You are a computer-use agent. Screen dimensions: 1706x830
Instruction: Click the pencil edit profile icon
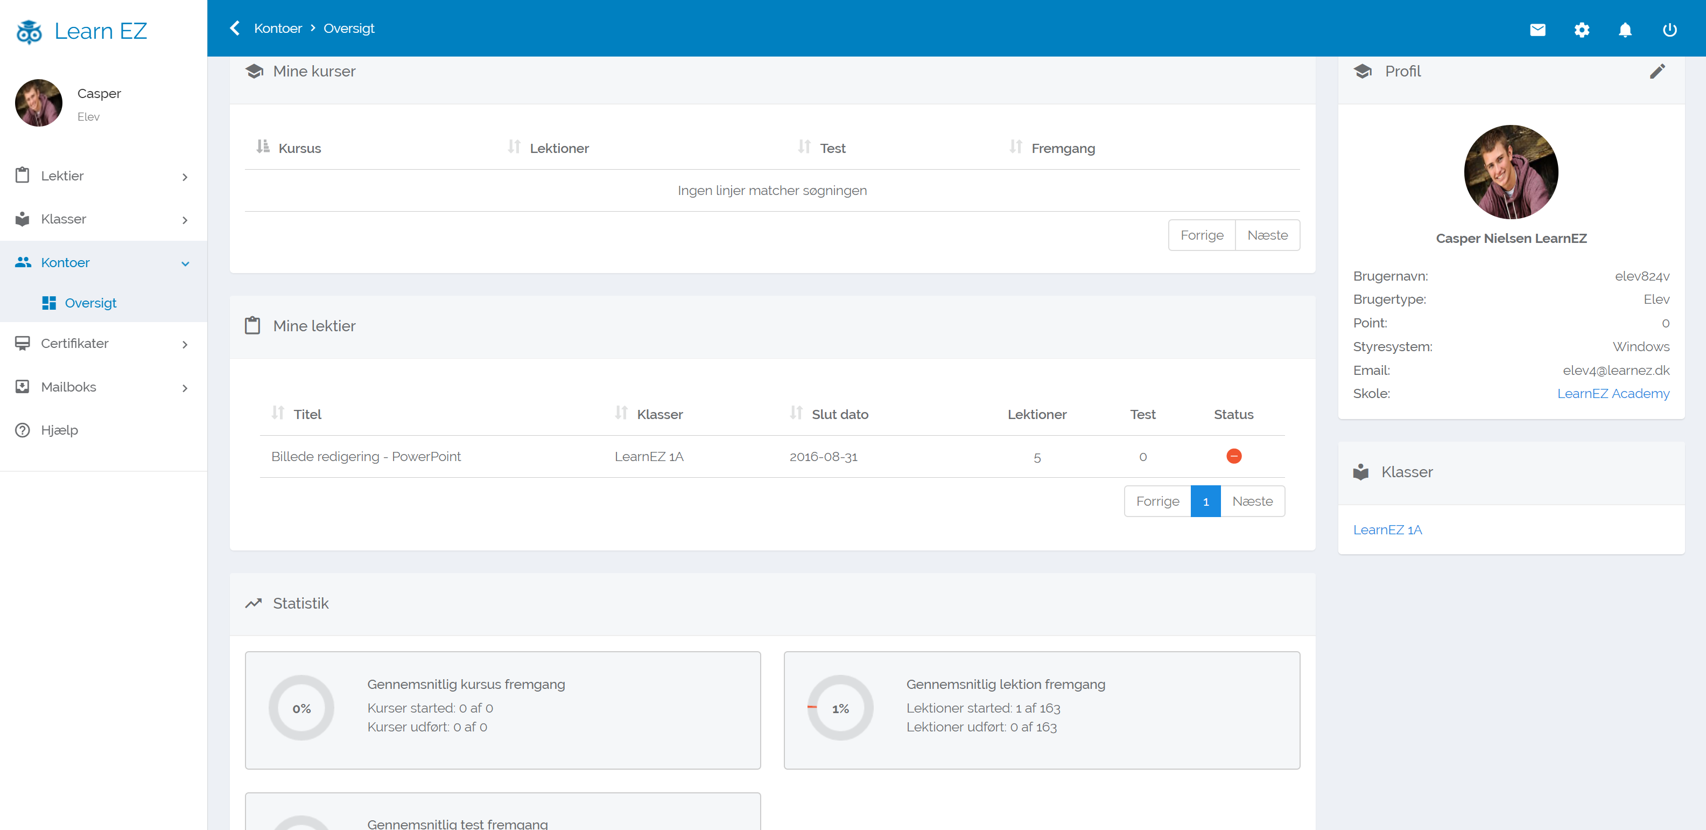[1657, 71]
